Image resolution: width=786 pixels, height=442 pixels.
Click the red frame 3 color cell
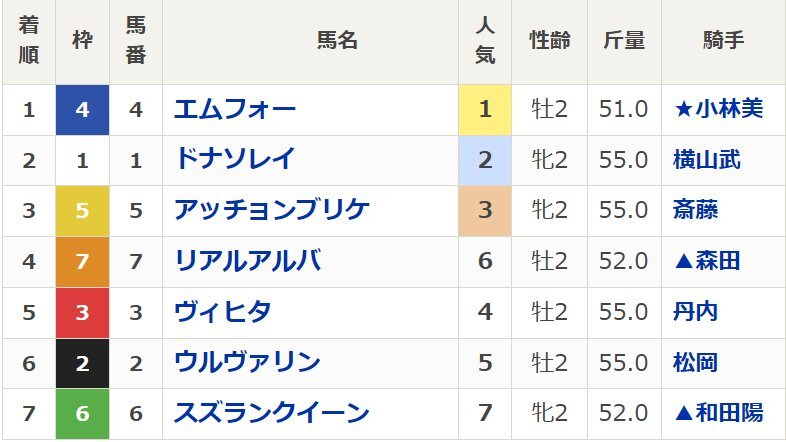pos(82,312)
